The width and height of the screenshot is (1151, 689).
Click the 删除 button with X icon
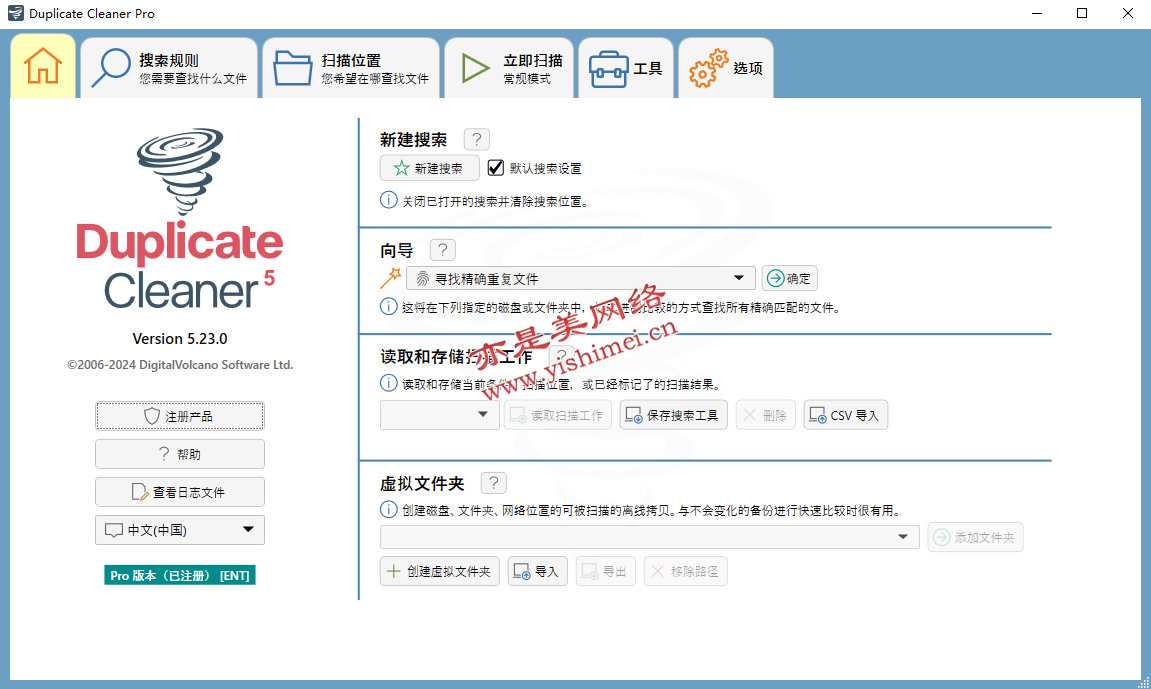[766, 415]
